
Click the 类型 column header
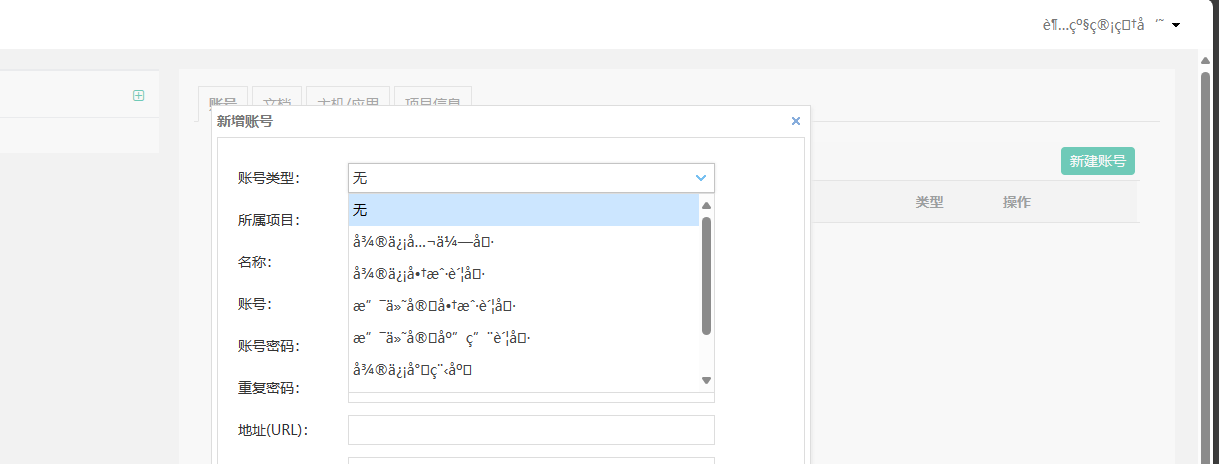click(x=929, y=202)
